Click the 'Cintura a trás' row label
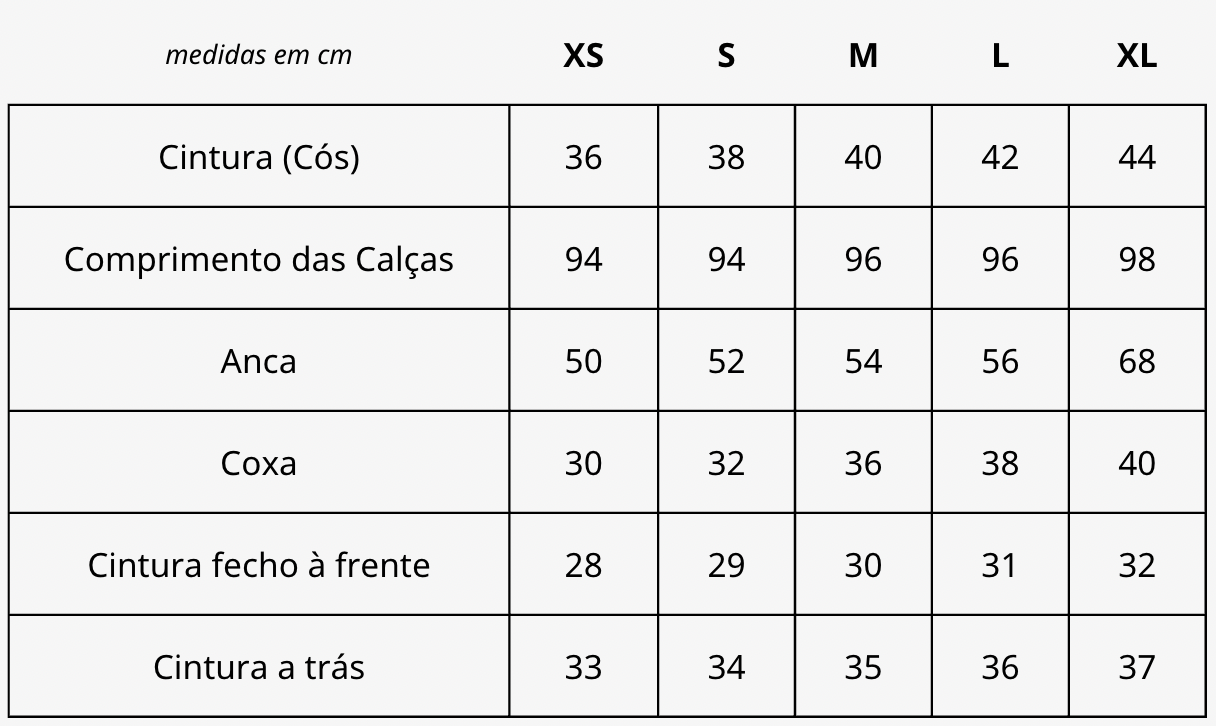Screen dimensions: 1216x726 tap(259, 667)
